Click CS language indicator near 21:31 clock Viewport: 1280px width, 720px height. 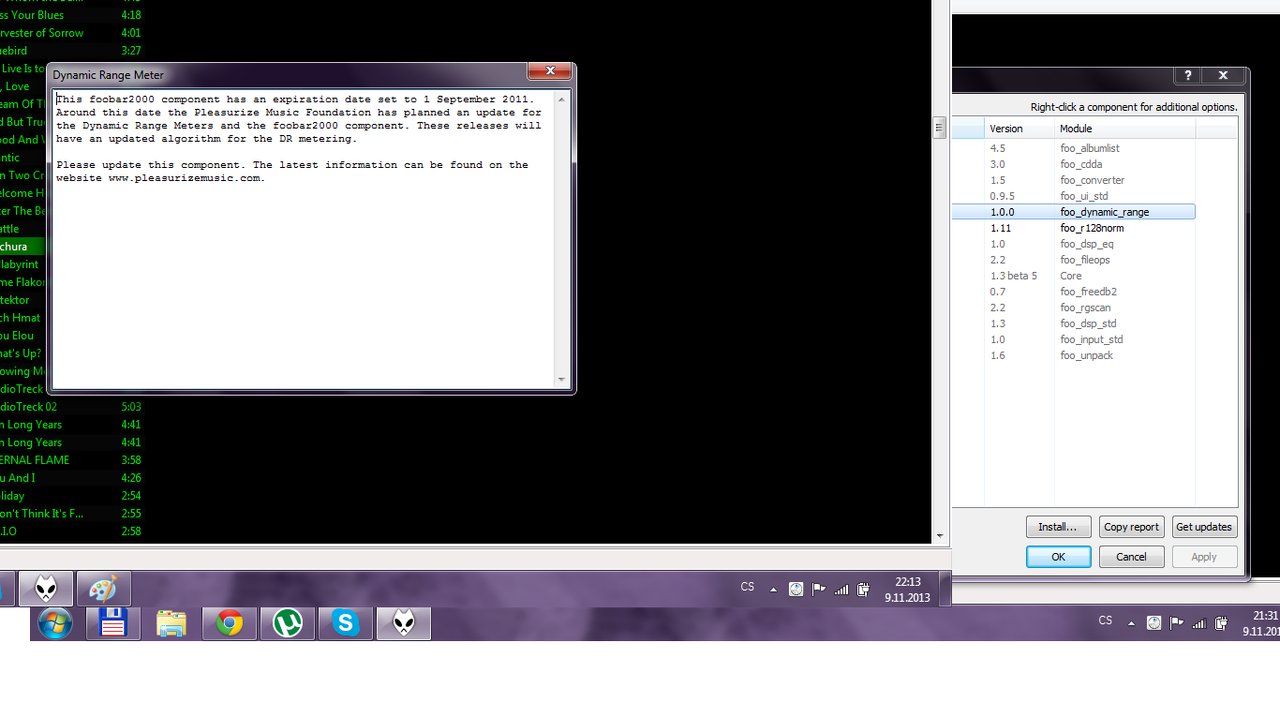[x=1105, y=621]
